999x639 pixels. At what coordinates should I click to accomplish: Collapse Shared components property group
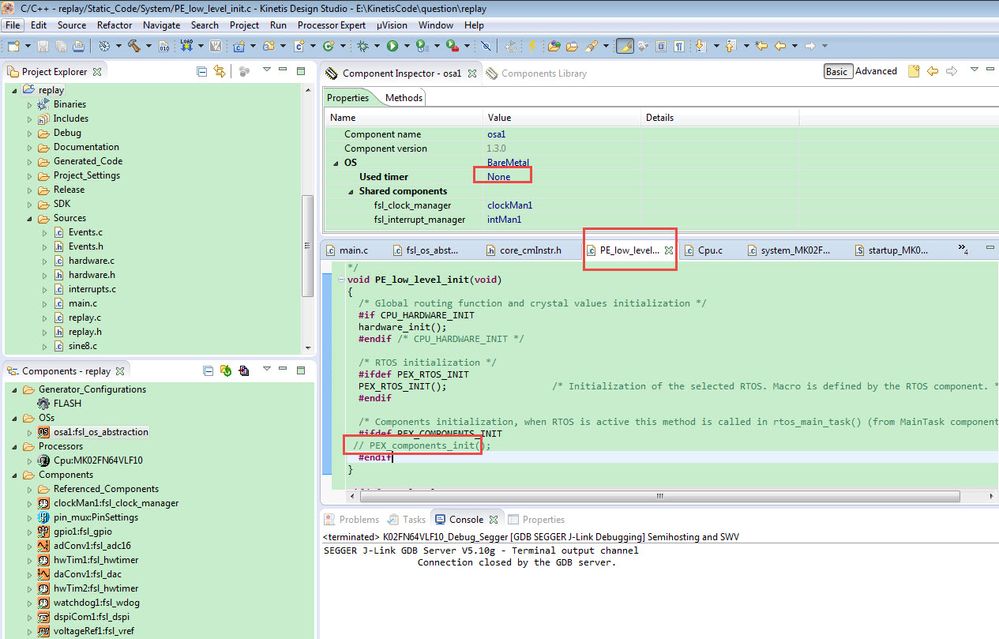coord(350,192)
